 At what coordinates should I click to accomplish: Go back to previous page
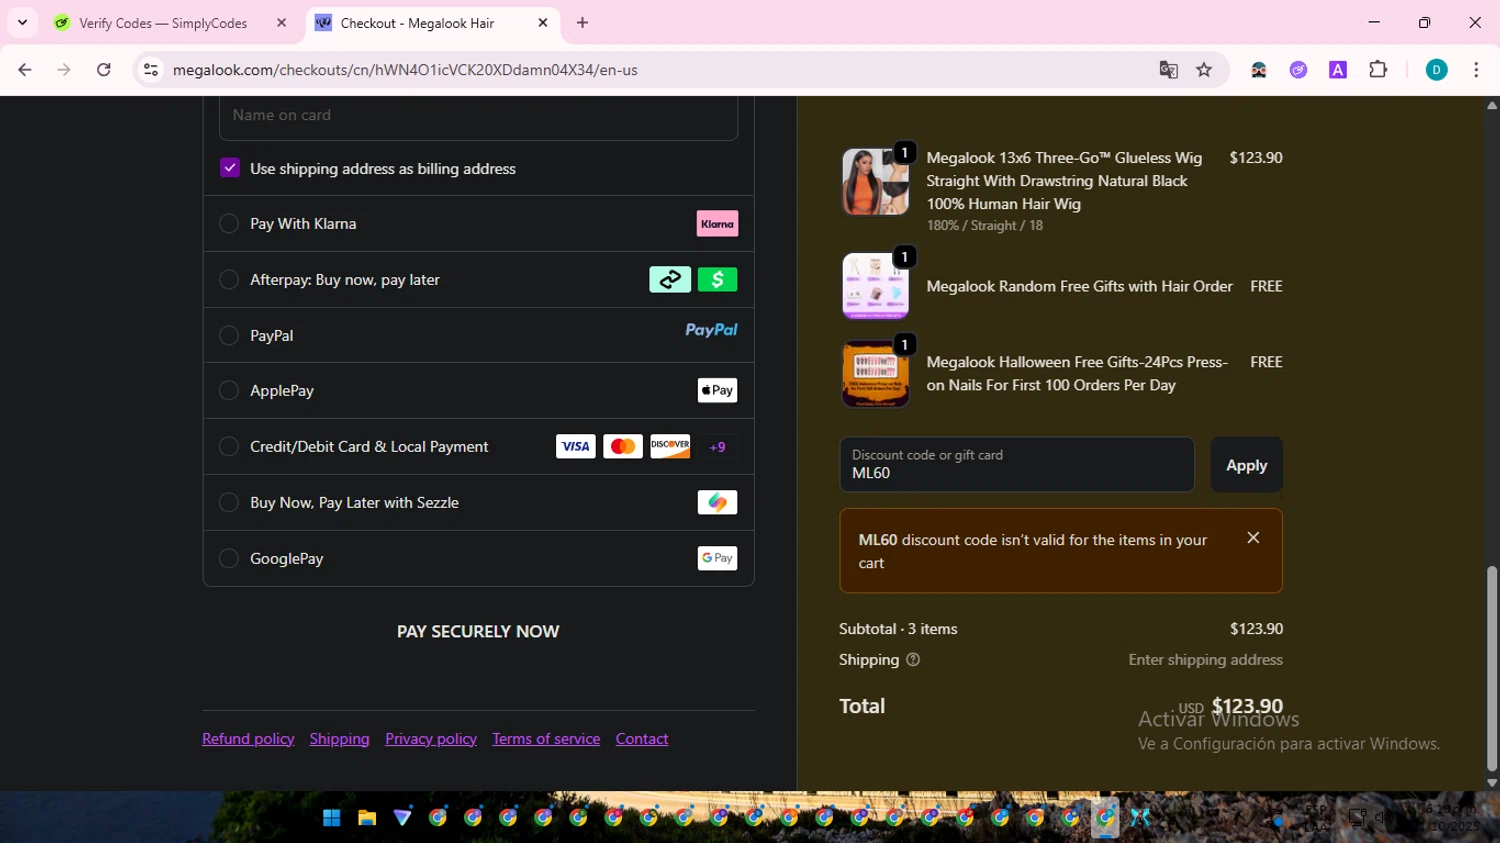(x=25, y=70)
